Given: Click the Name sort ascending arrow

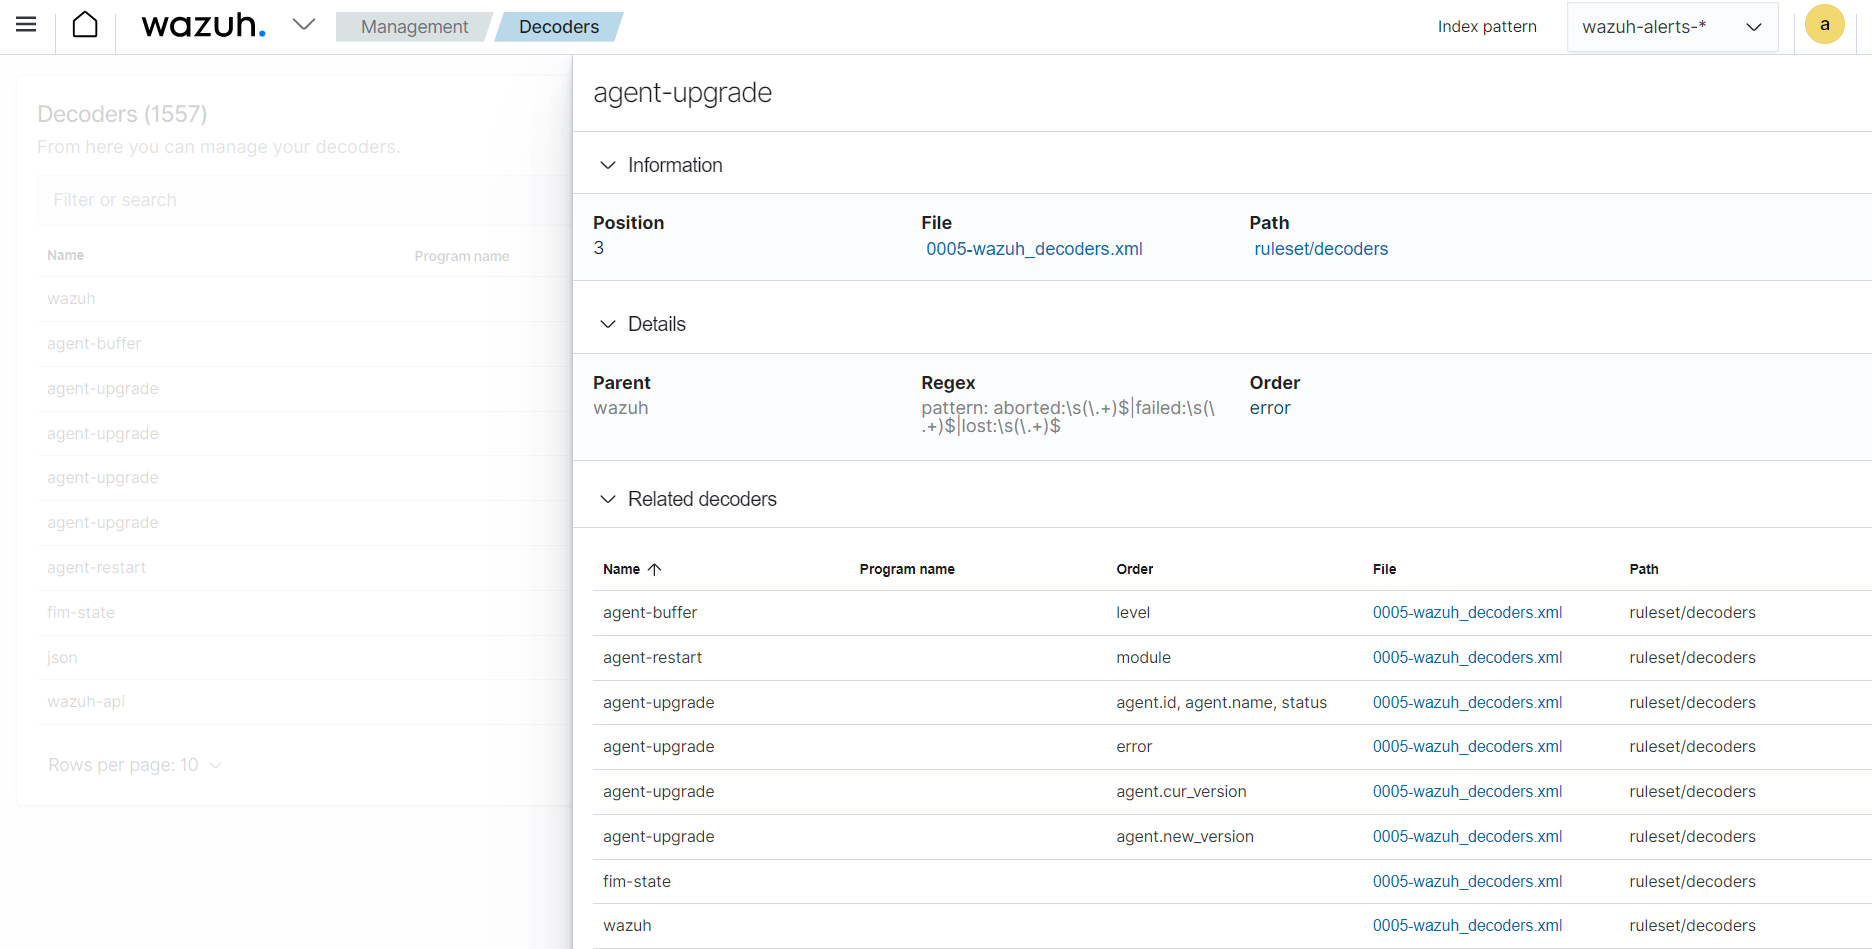Looking at the screenshot, I should click(655, 569).
